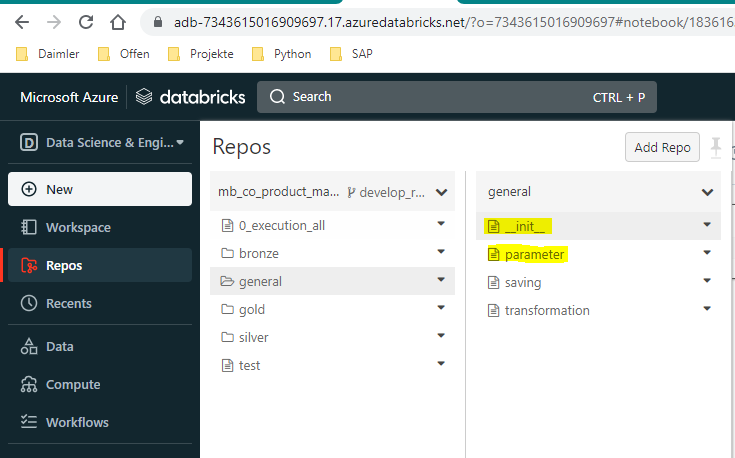The height and width of the screenshot is (458, 735).
Task: Open Compute in the sidebar
Action: (x=73, y=384)
